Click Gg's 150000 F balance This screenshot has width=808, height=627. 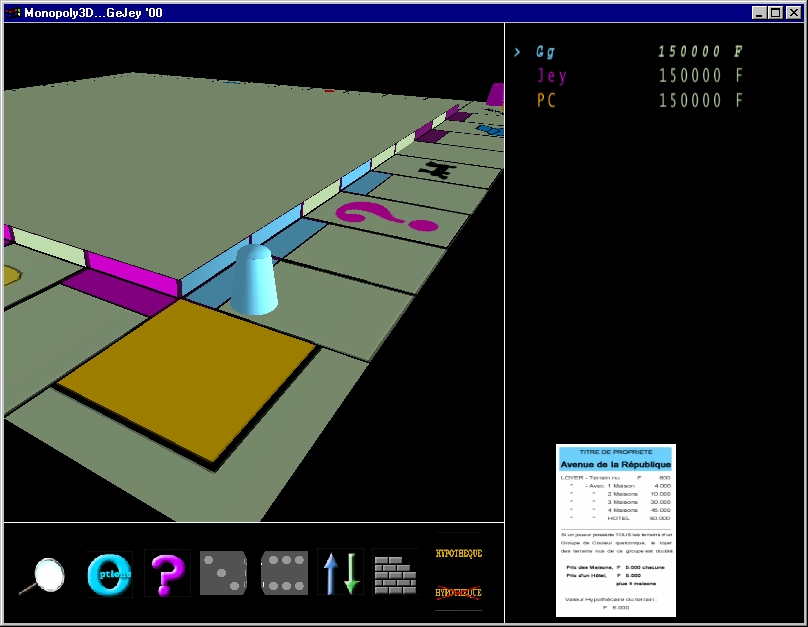pyautogui.click(x=700, y=52)
